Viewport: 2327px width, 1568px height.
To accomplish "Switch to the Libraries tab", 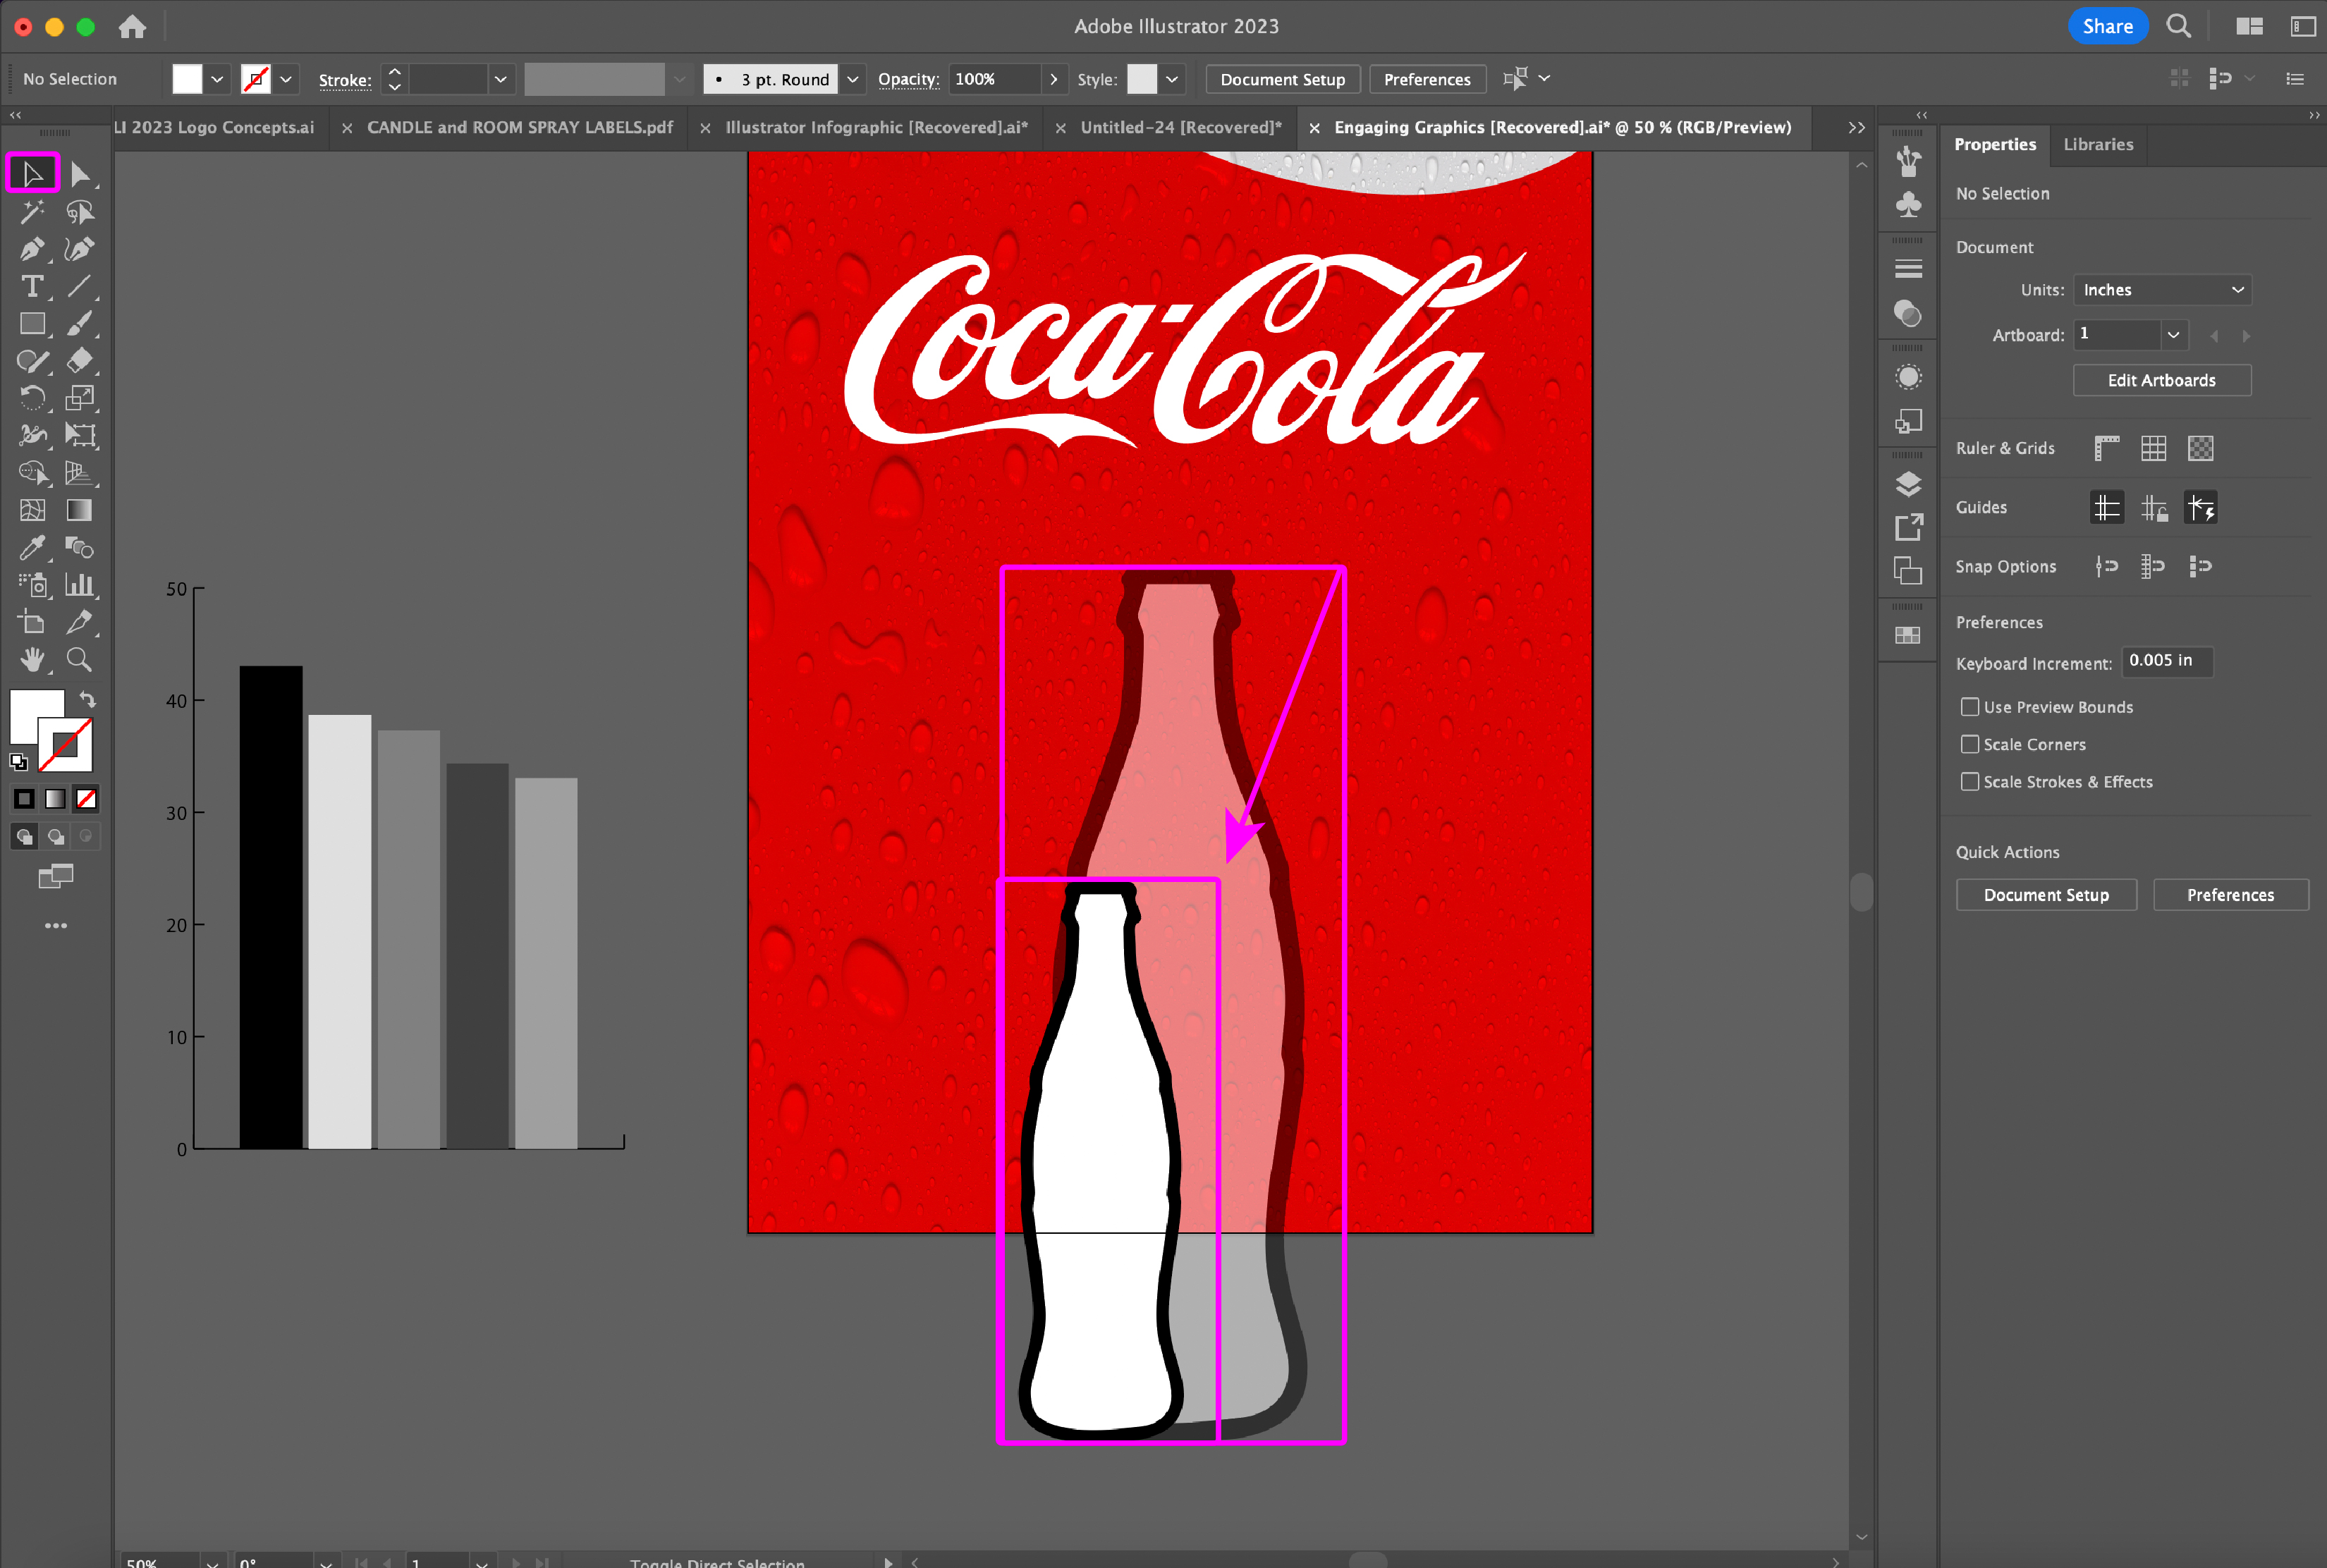I will tap(2098, 144).
